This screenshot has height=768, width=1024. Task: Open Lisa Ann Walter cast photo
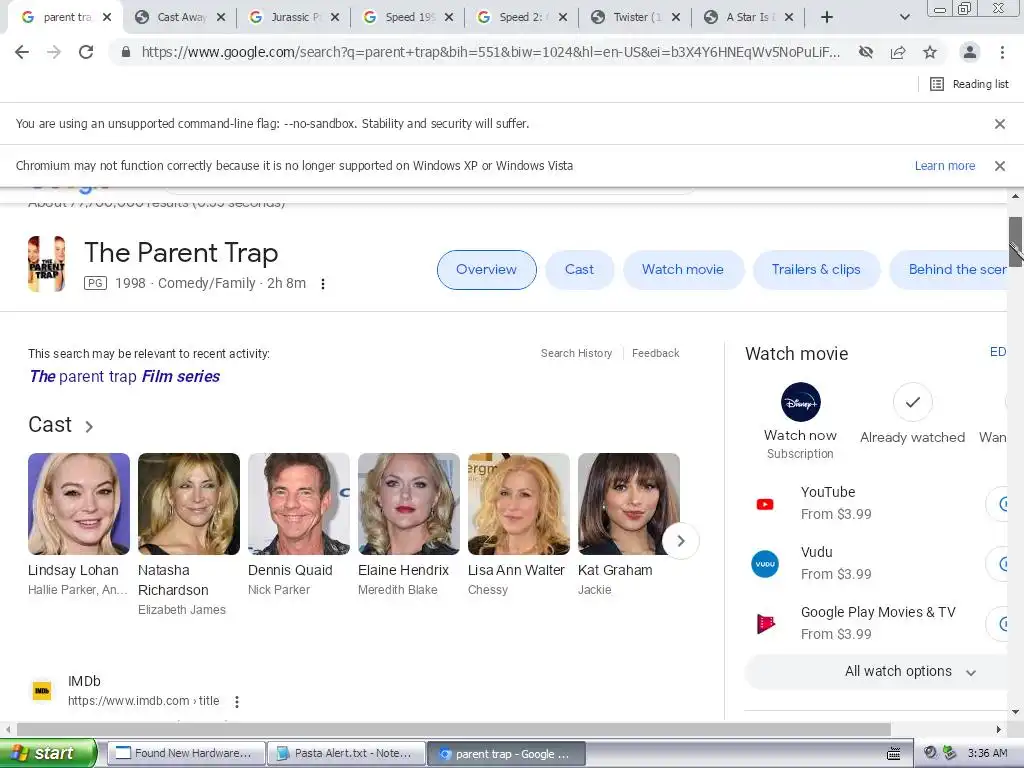pos(519,504)
